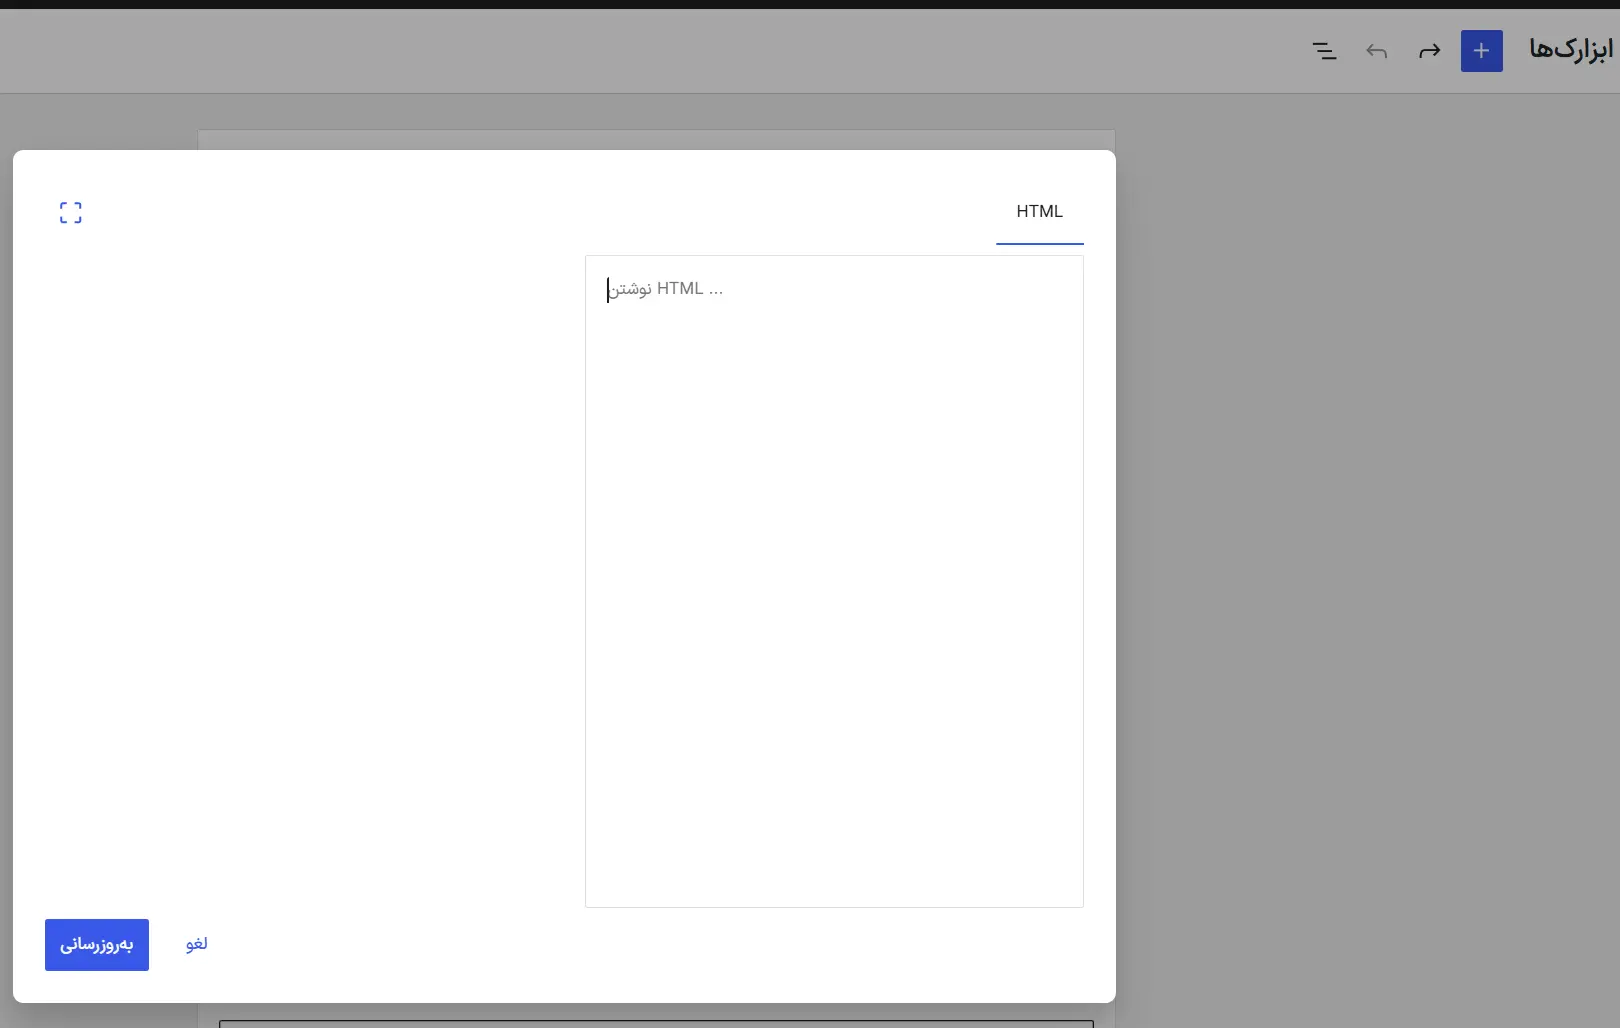
Task: Click the لغو cancel link
Action: coord(197,945)
